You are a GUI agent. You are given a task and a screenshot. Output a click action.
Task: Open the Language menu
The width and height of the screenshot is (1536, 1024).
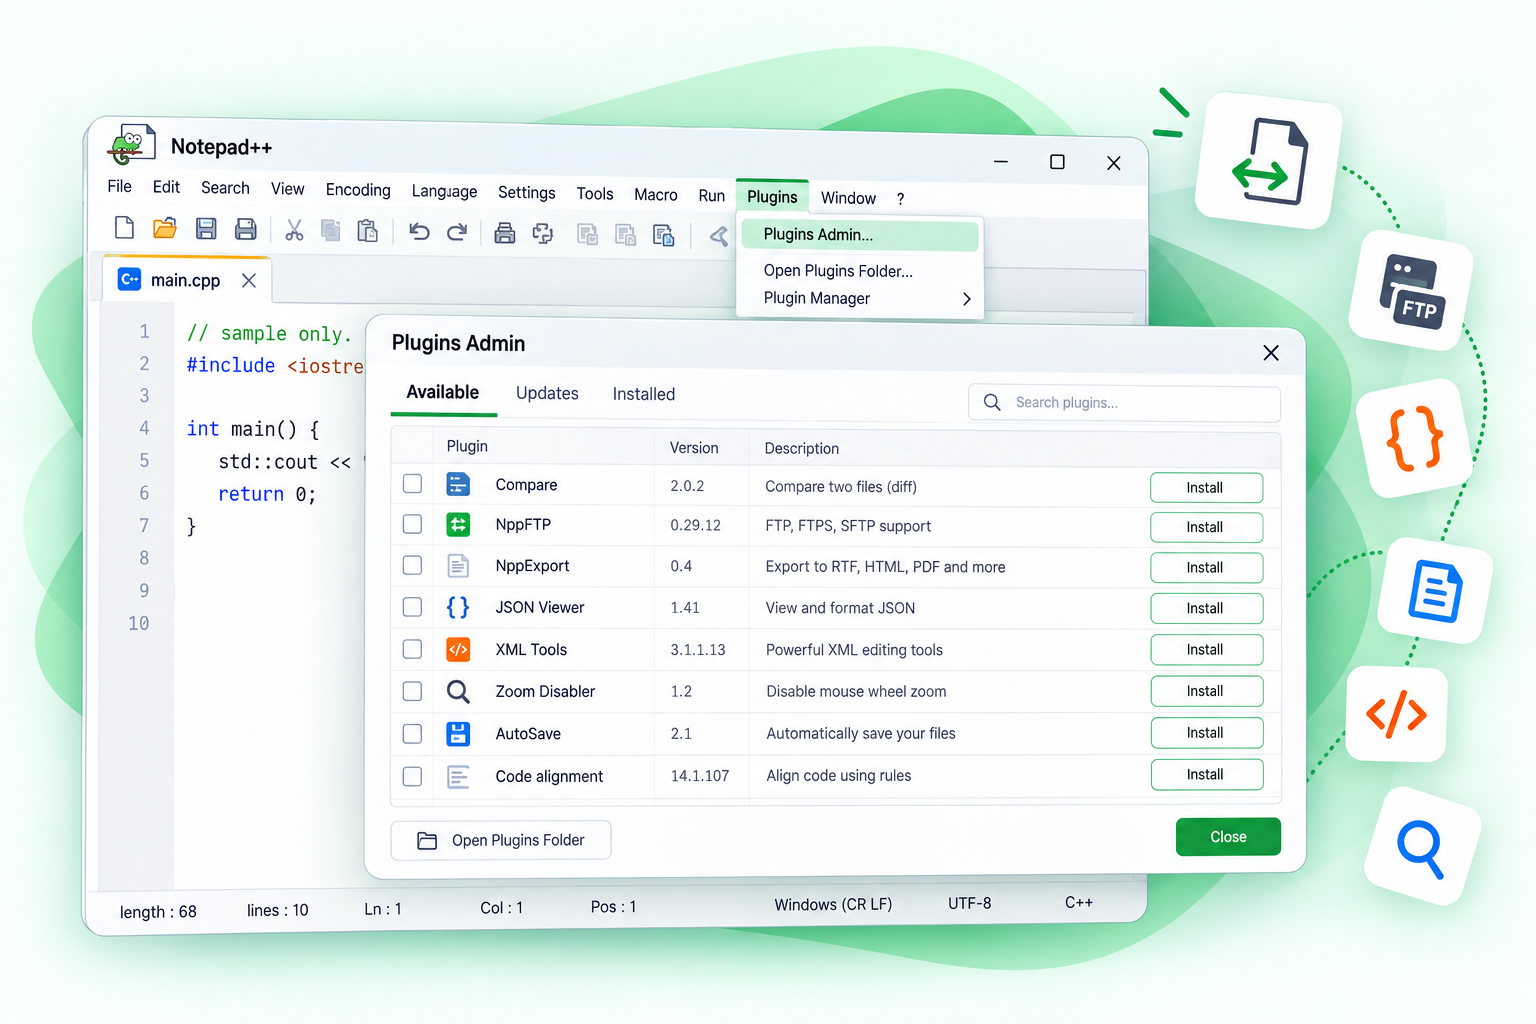click(x=444, y=191)
